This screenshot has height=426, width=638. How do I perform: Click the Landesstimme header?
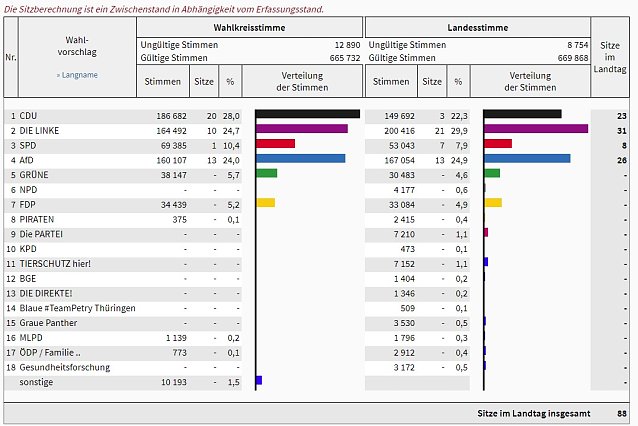point(478,28)
